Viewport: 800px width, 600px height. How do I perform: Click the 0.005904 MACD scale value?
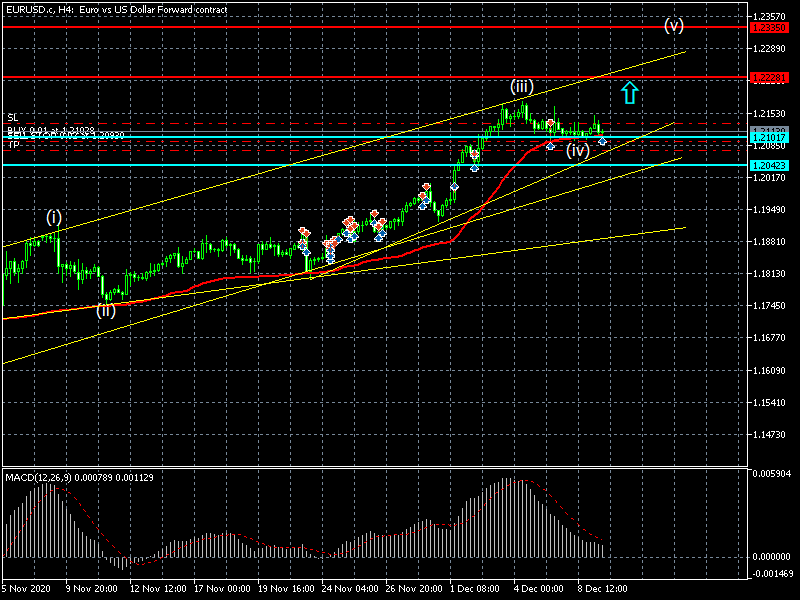[x=772, y=474]
